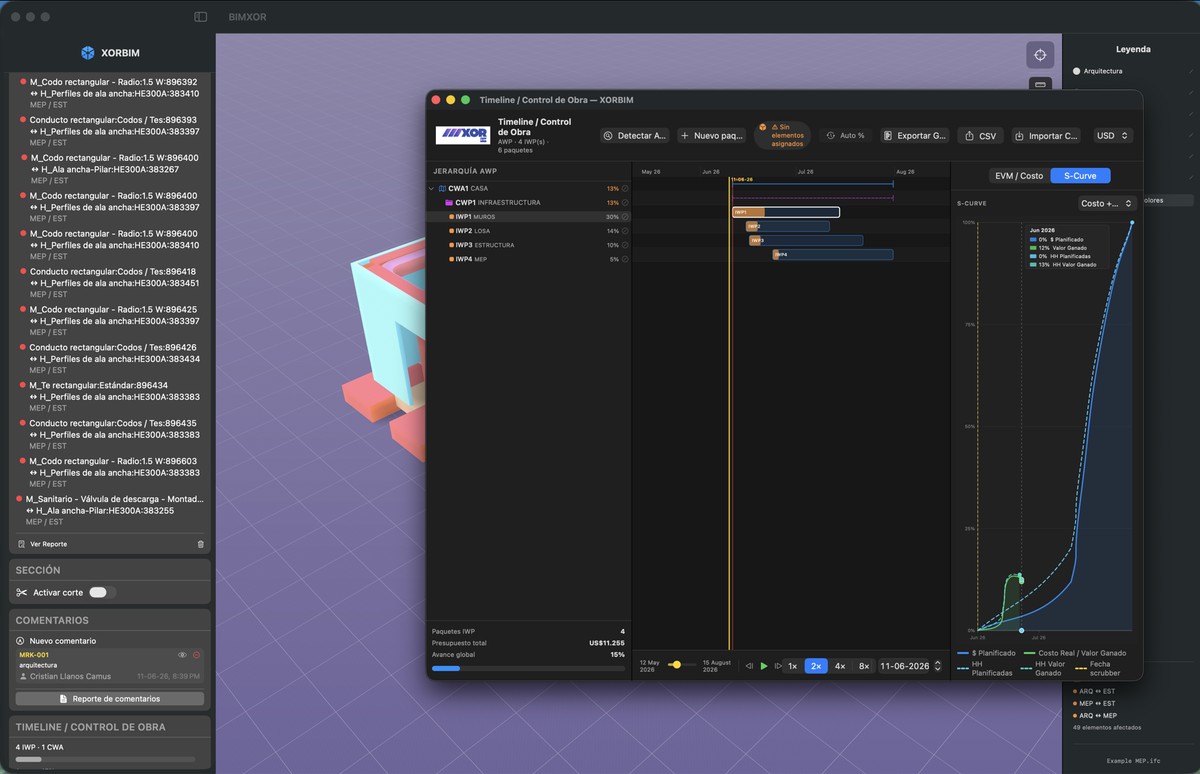Toggle Arquitectura legend radio dot

1077,71
